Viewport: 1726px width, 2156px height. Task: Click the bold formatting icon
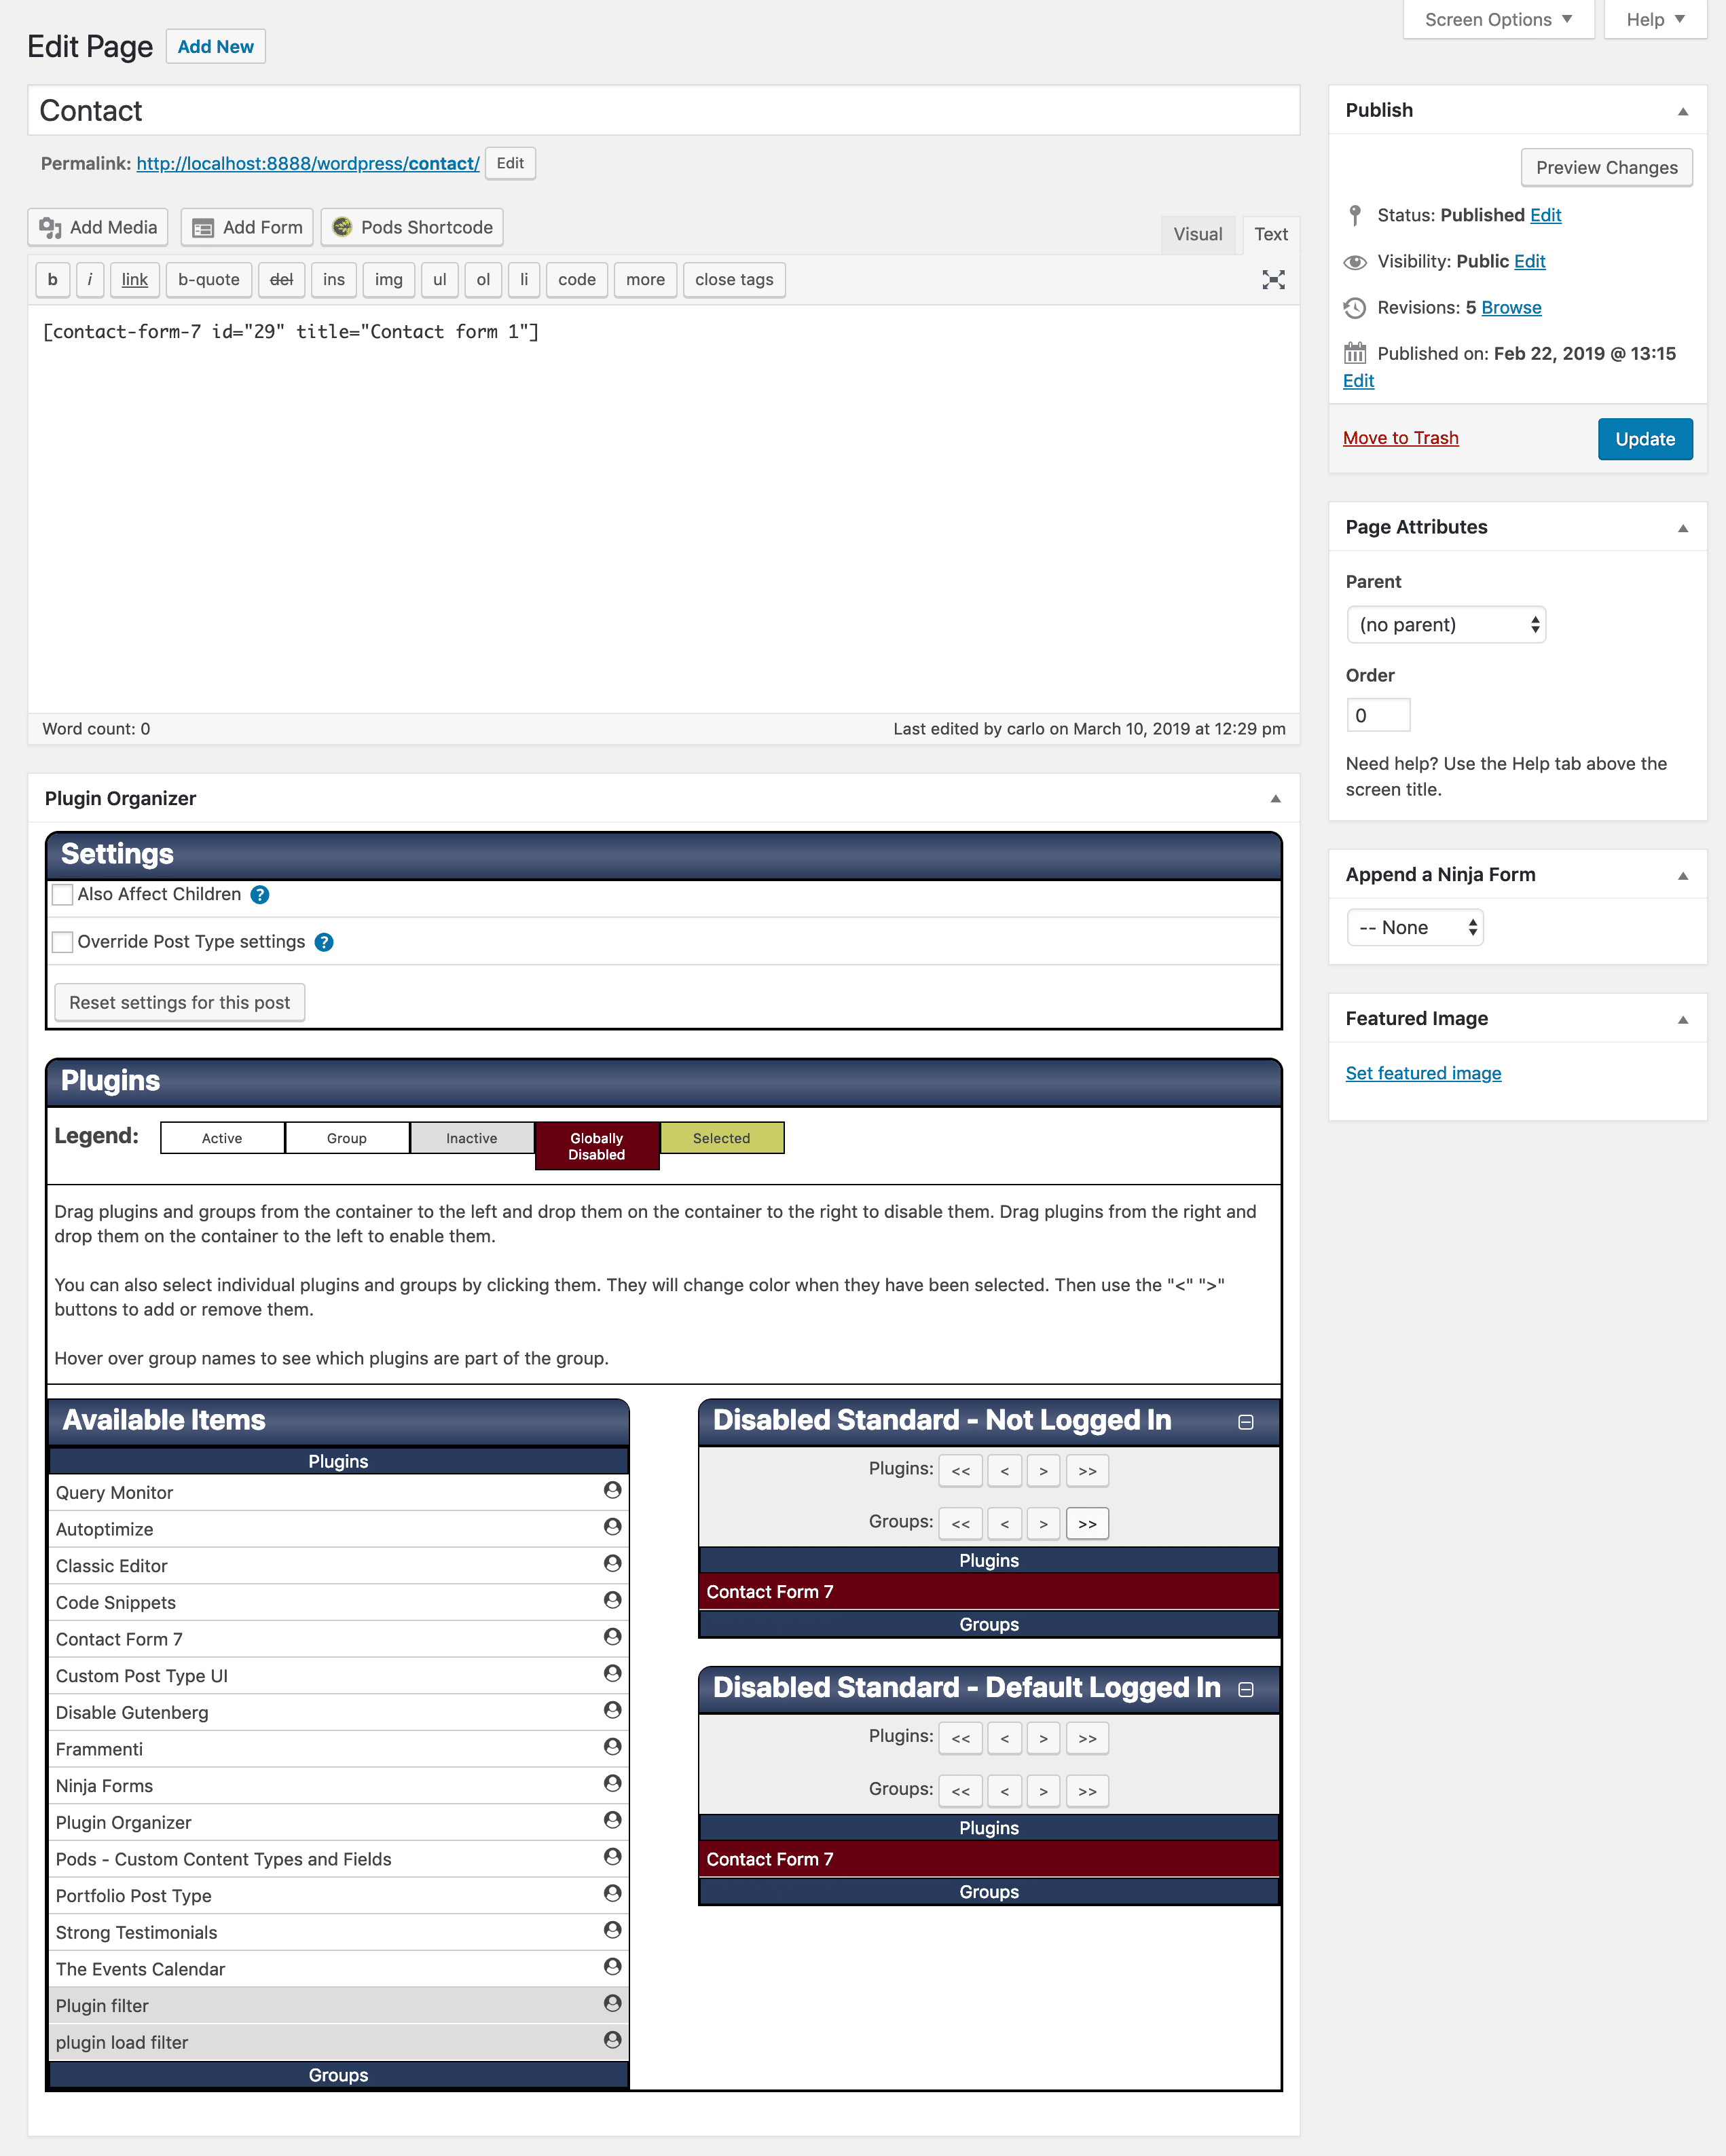[54, 280]
